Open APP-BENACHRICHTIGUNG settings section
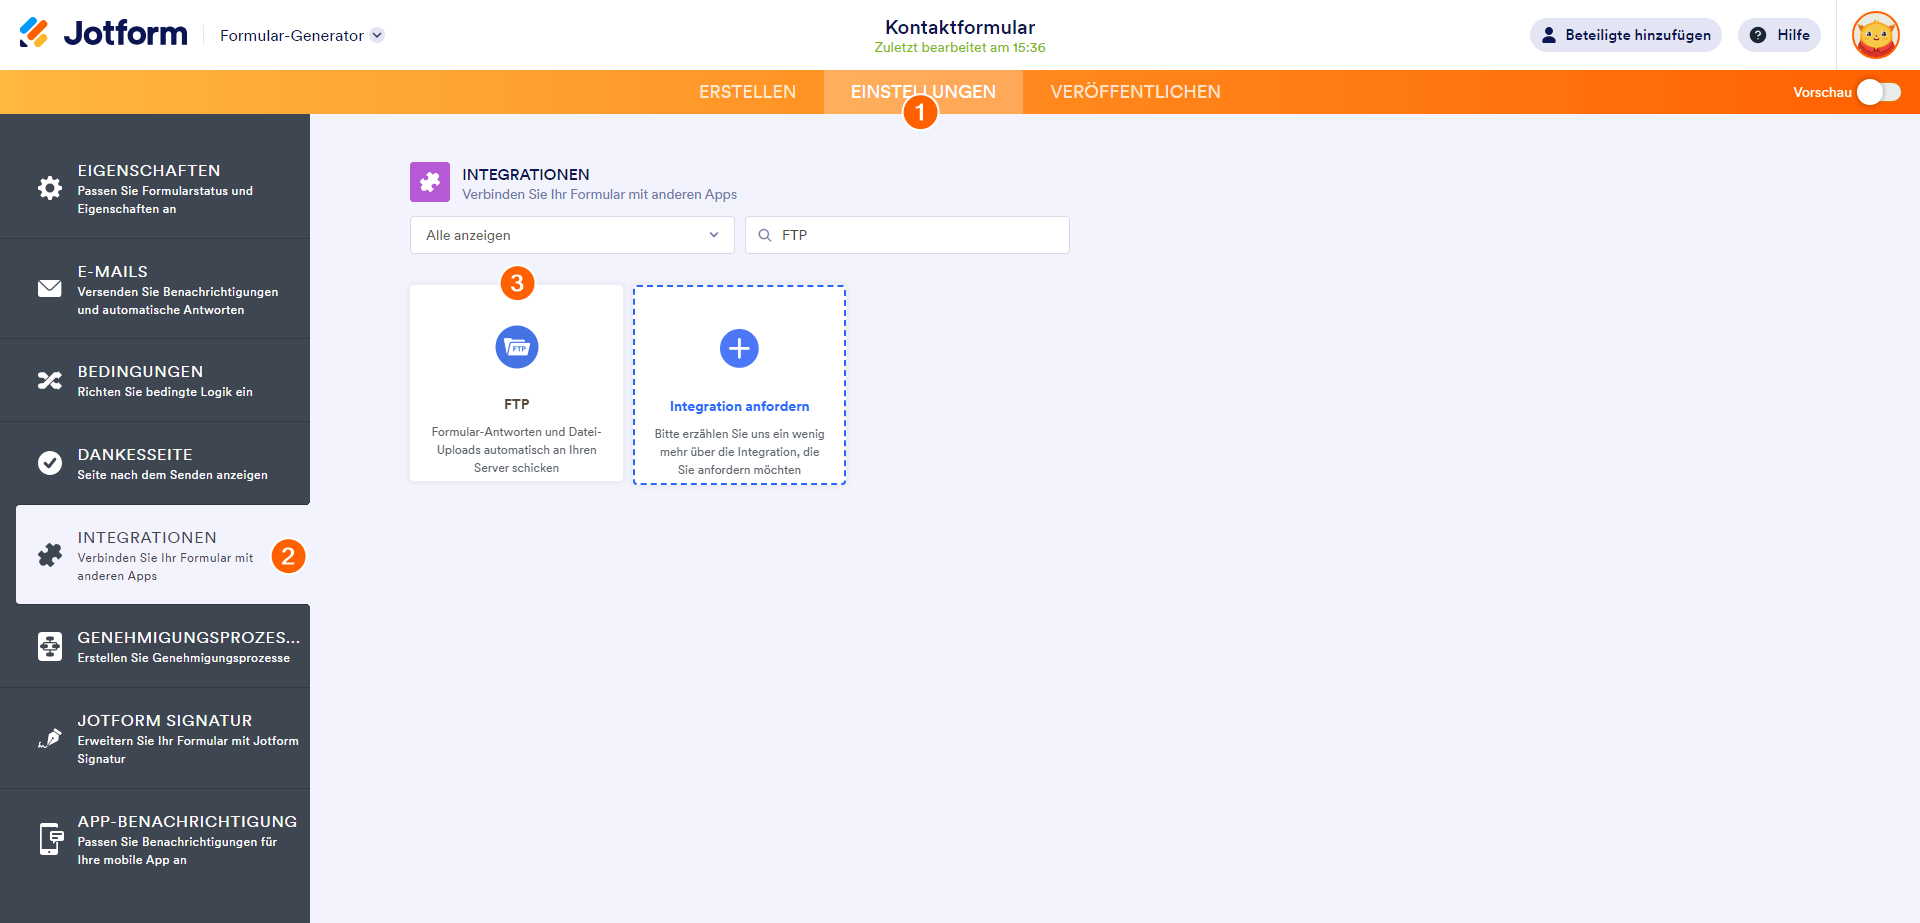 click(155, 839)
